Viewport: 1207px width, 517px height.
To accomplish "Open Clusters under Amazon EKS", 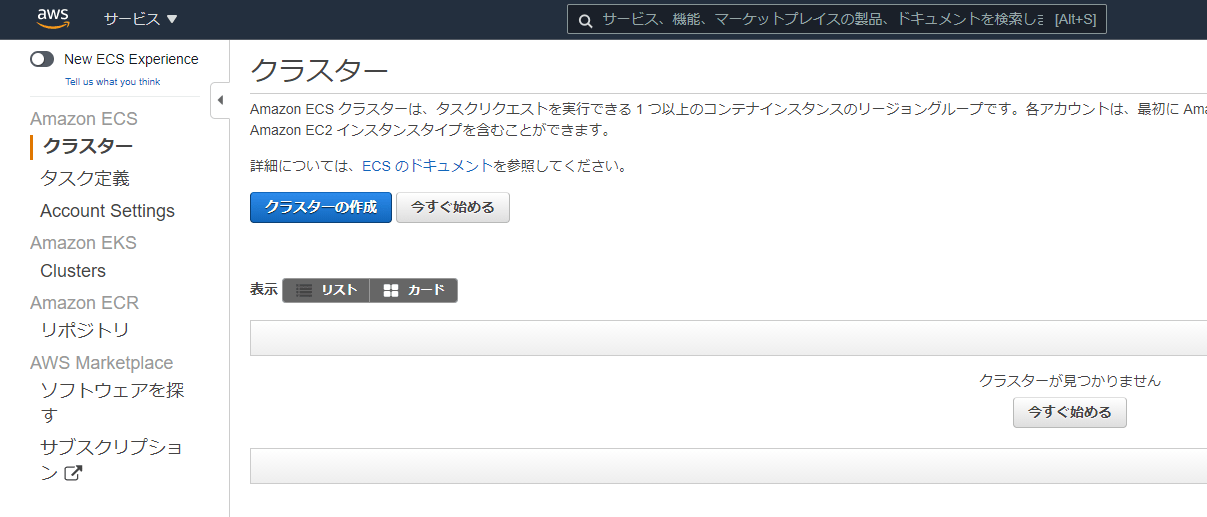I will pos(73,271).
